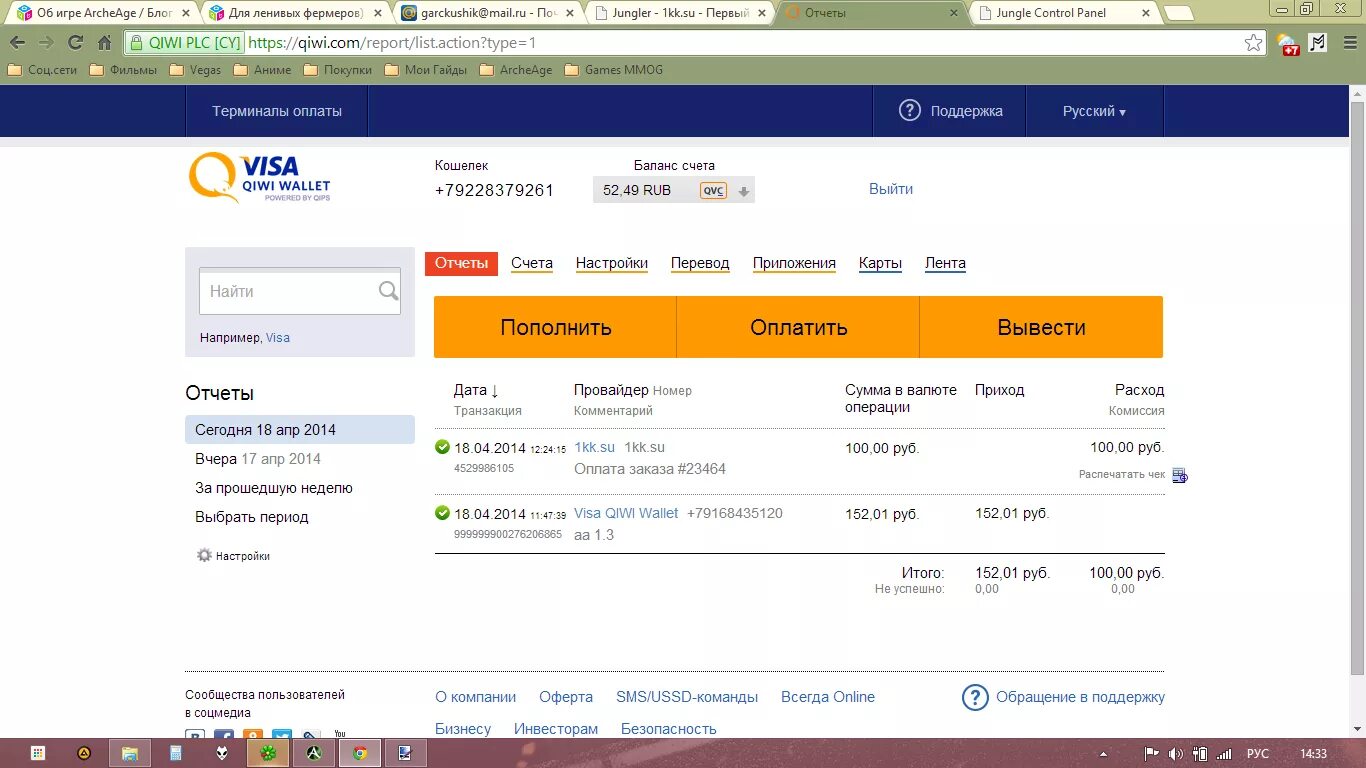Open the ArcheAge bookmarks folder
This screenshot has height=768, width=1366.
[x=516, y=70]
